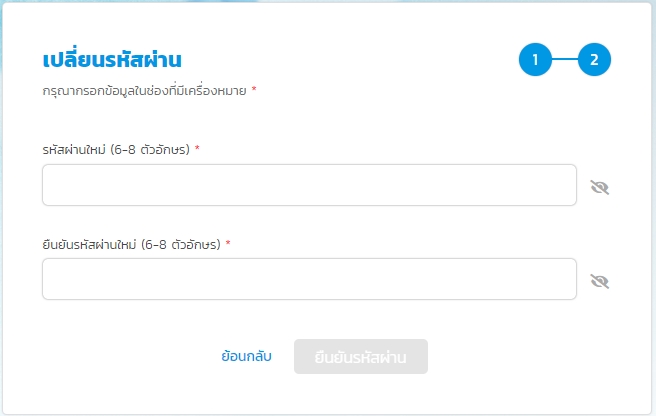Click the red asterisk beside the รหัสผ่านใหม่ label
The height and width of the screenshot is (416, 656).
coord(197,149)
